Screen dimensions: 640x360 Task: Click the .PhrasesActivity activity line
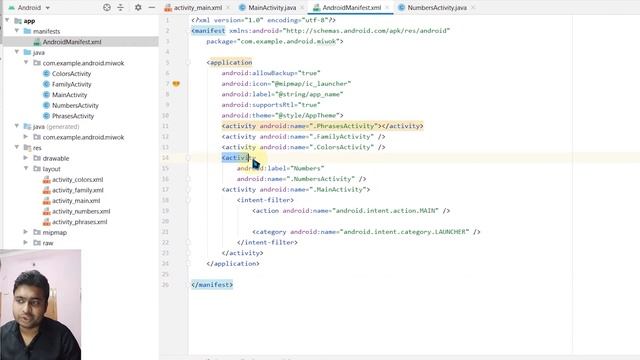322,126
